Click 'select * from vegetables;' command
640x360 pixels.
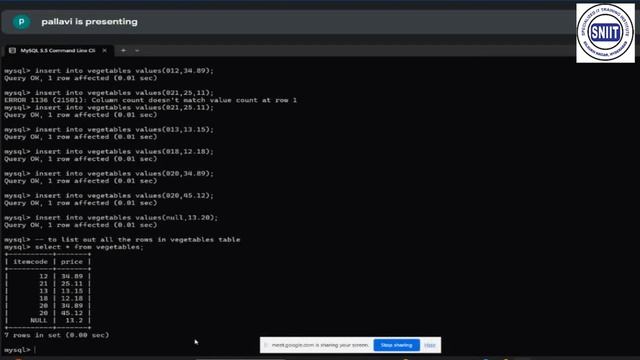tap(89, 247)
